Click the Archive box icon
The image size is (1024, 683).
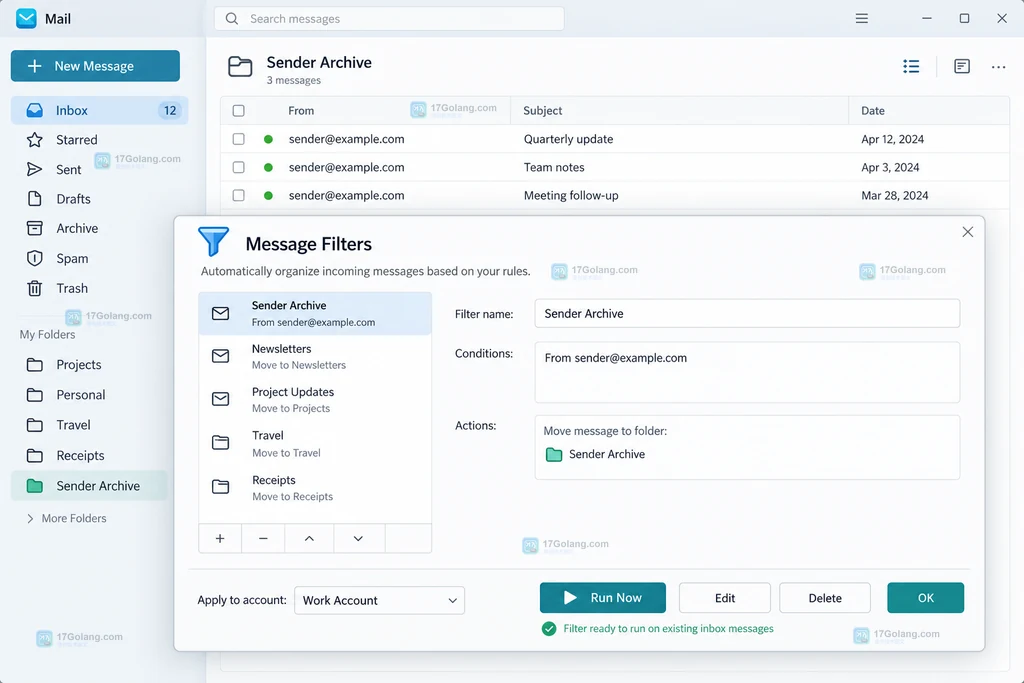tap(35, 228)
